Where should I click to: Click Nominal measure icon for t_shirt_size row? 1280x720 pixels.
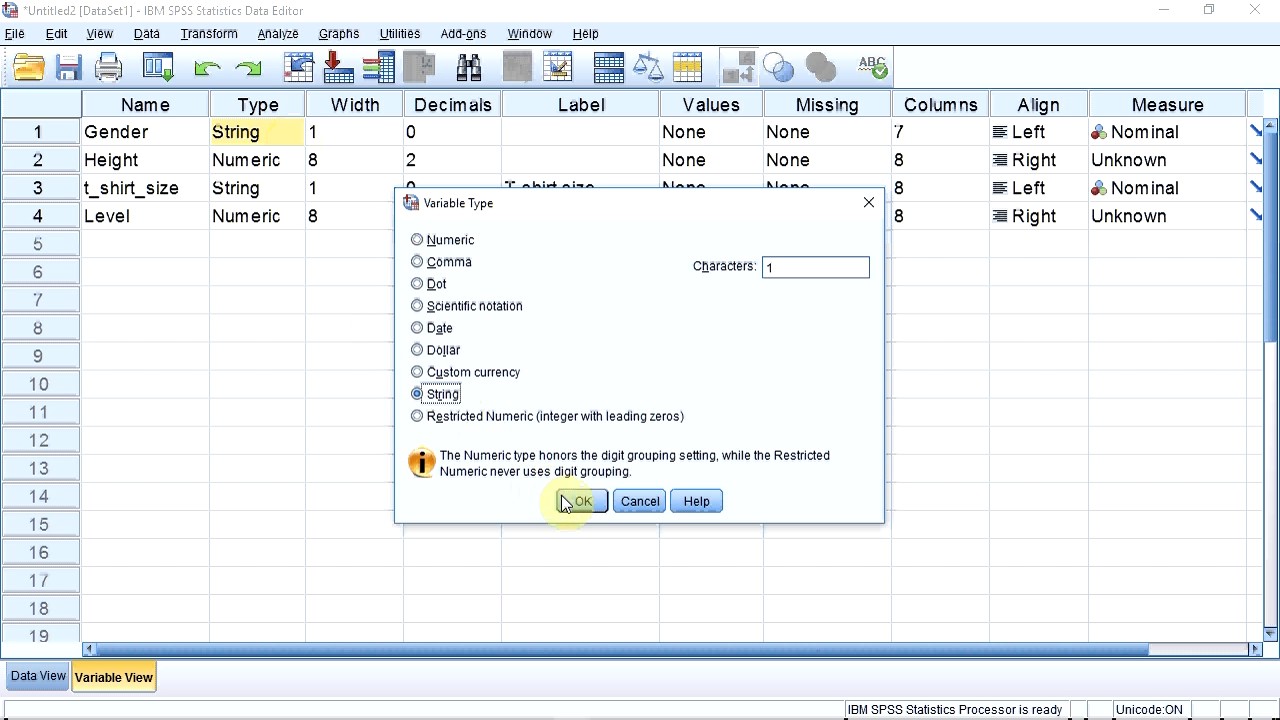pyautogui.click(x=1099, y=188)
